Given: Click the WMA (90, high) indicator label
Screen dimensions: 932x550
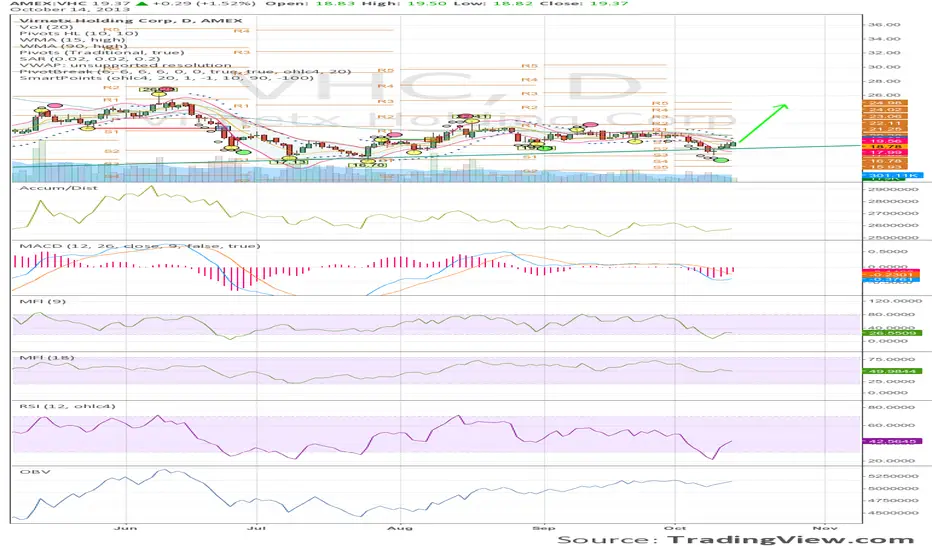Looking at the screenshot, I should point(73,46).
